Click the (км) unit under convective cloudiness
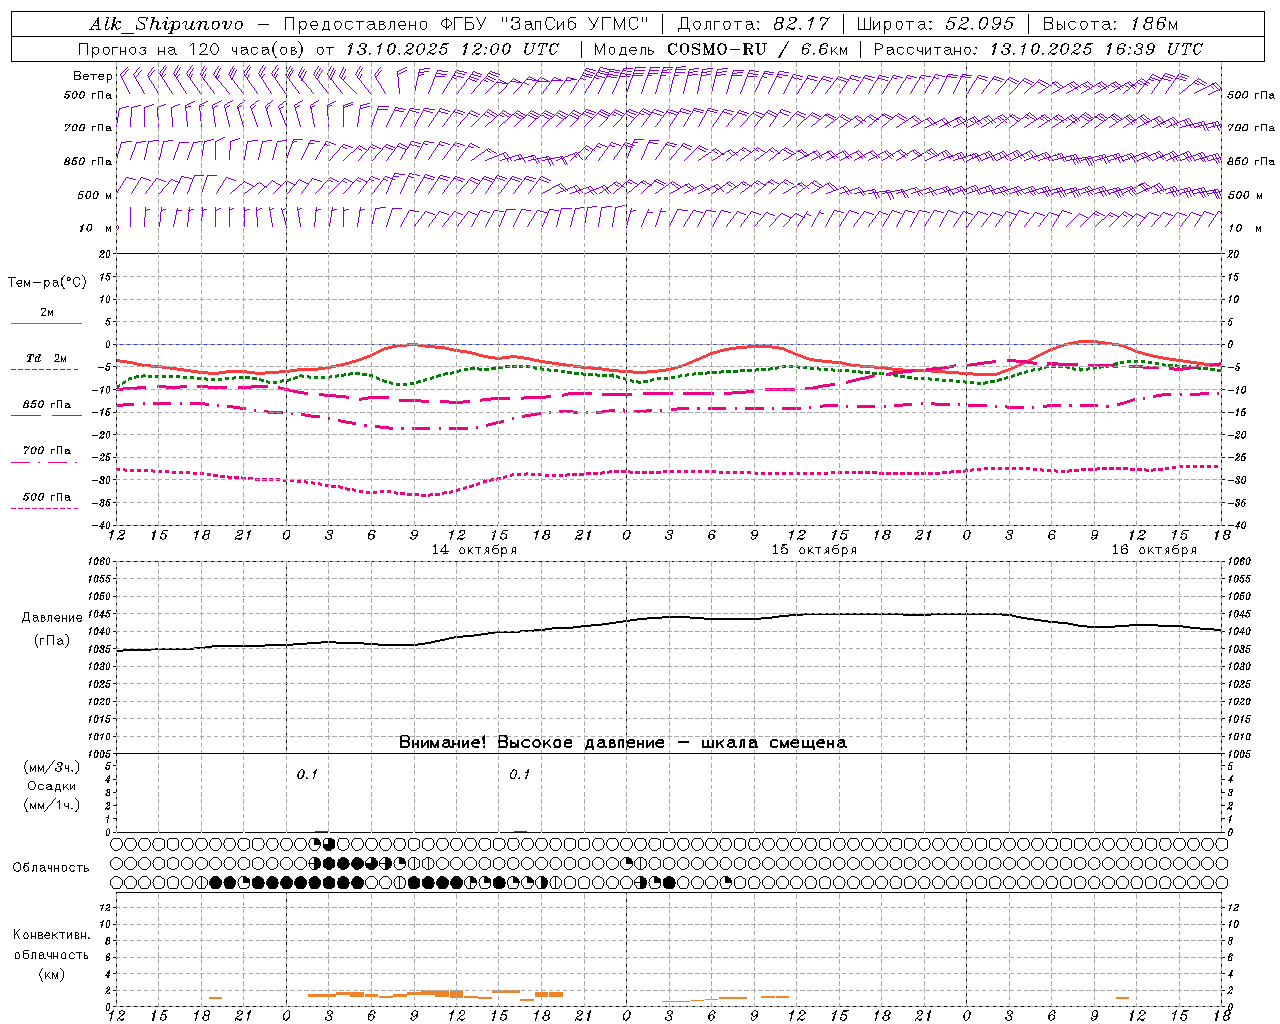The width and height of the screenshot is (1280, 1024). pyautogui.click(x=51, y=974)
